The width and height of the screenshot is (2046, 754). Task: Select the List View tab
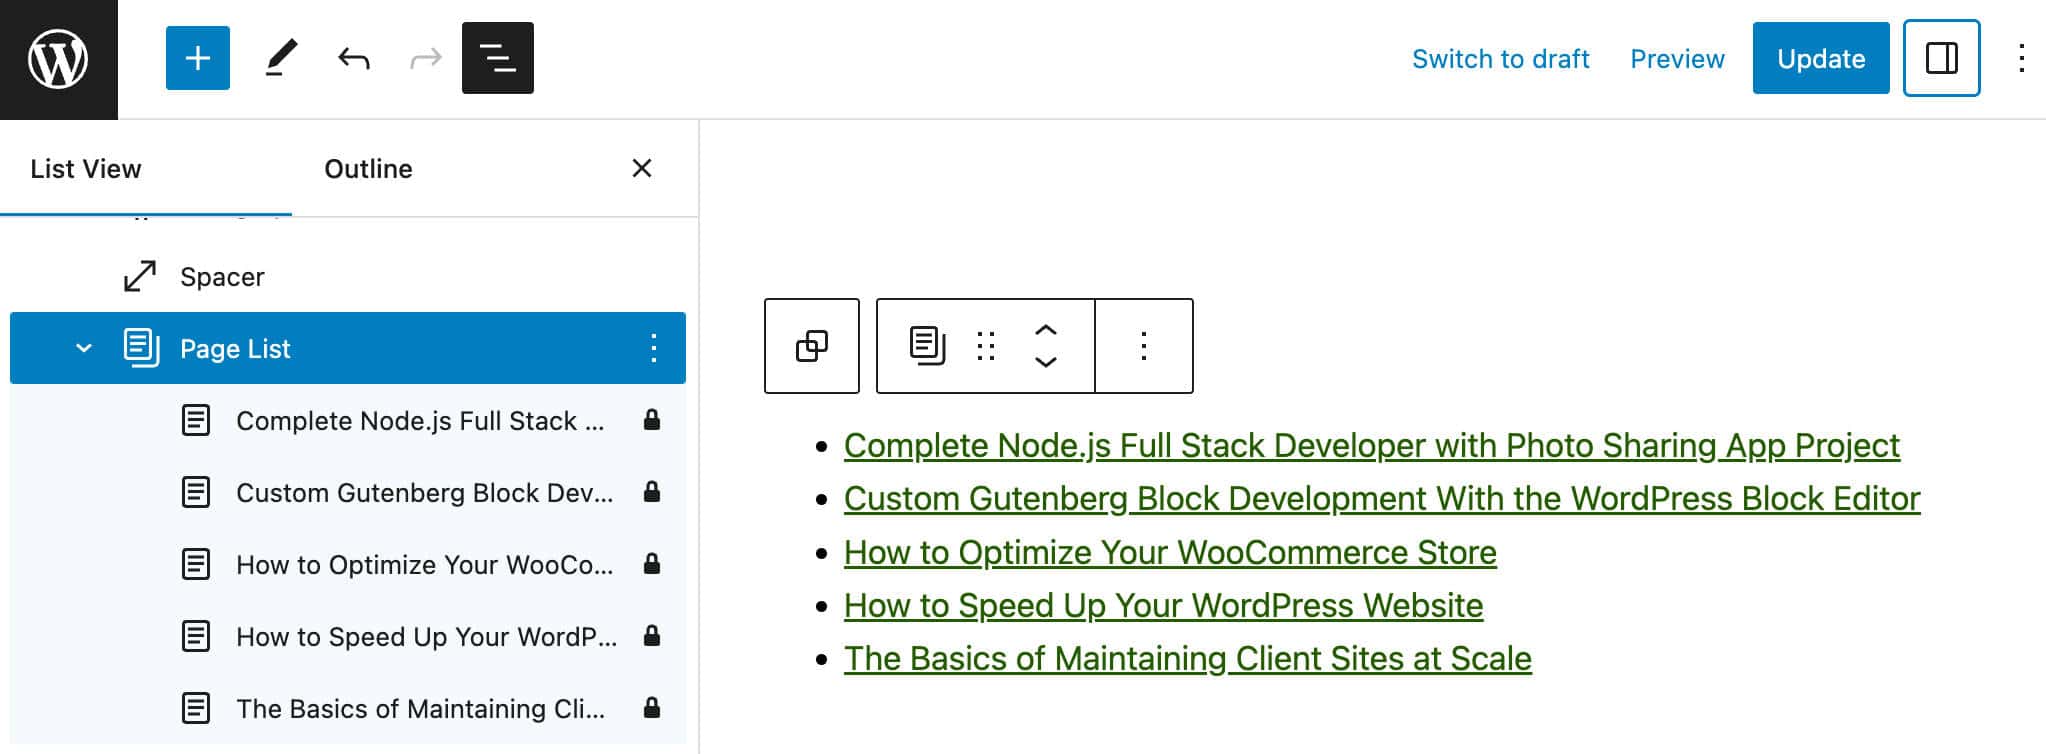click(86, 169)
